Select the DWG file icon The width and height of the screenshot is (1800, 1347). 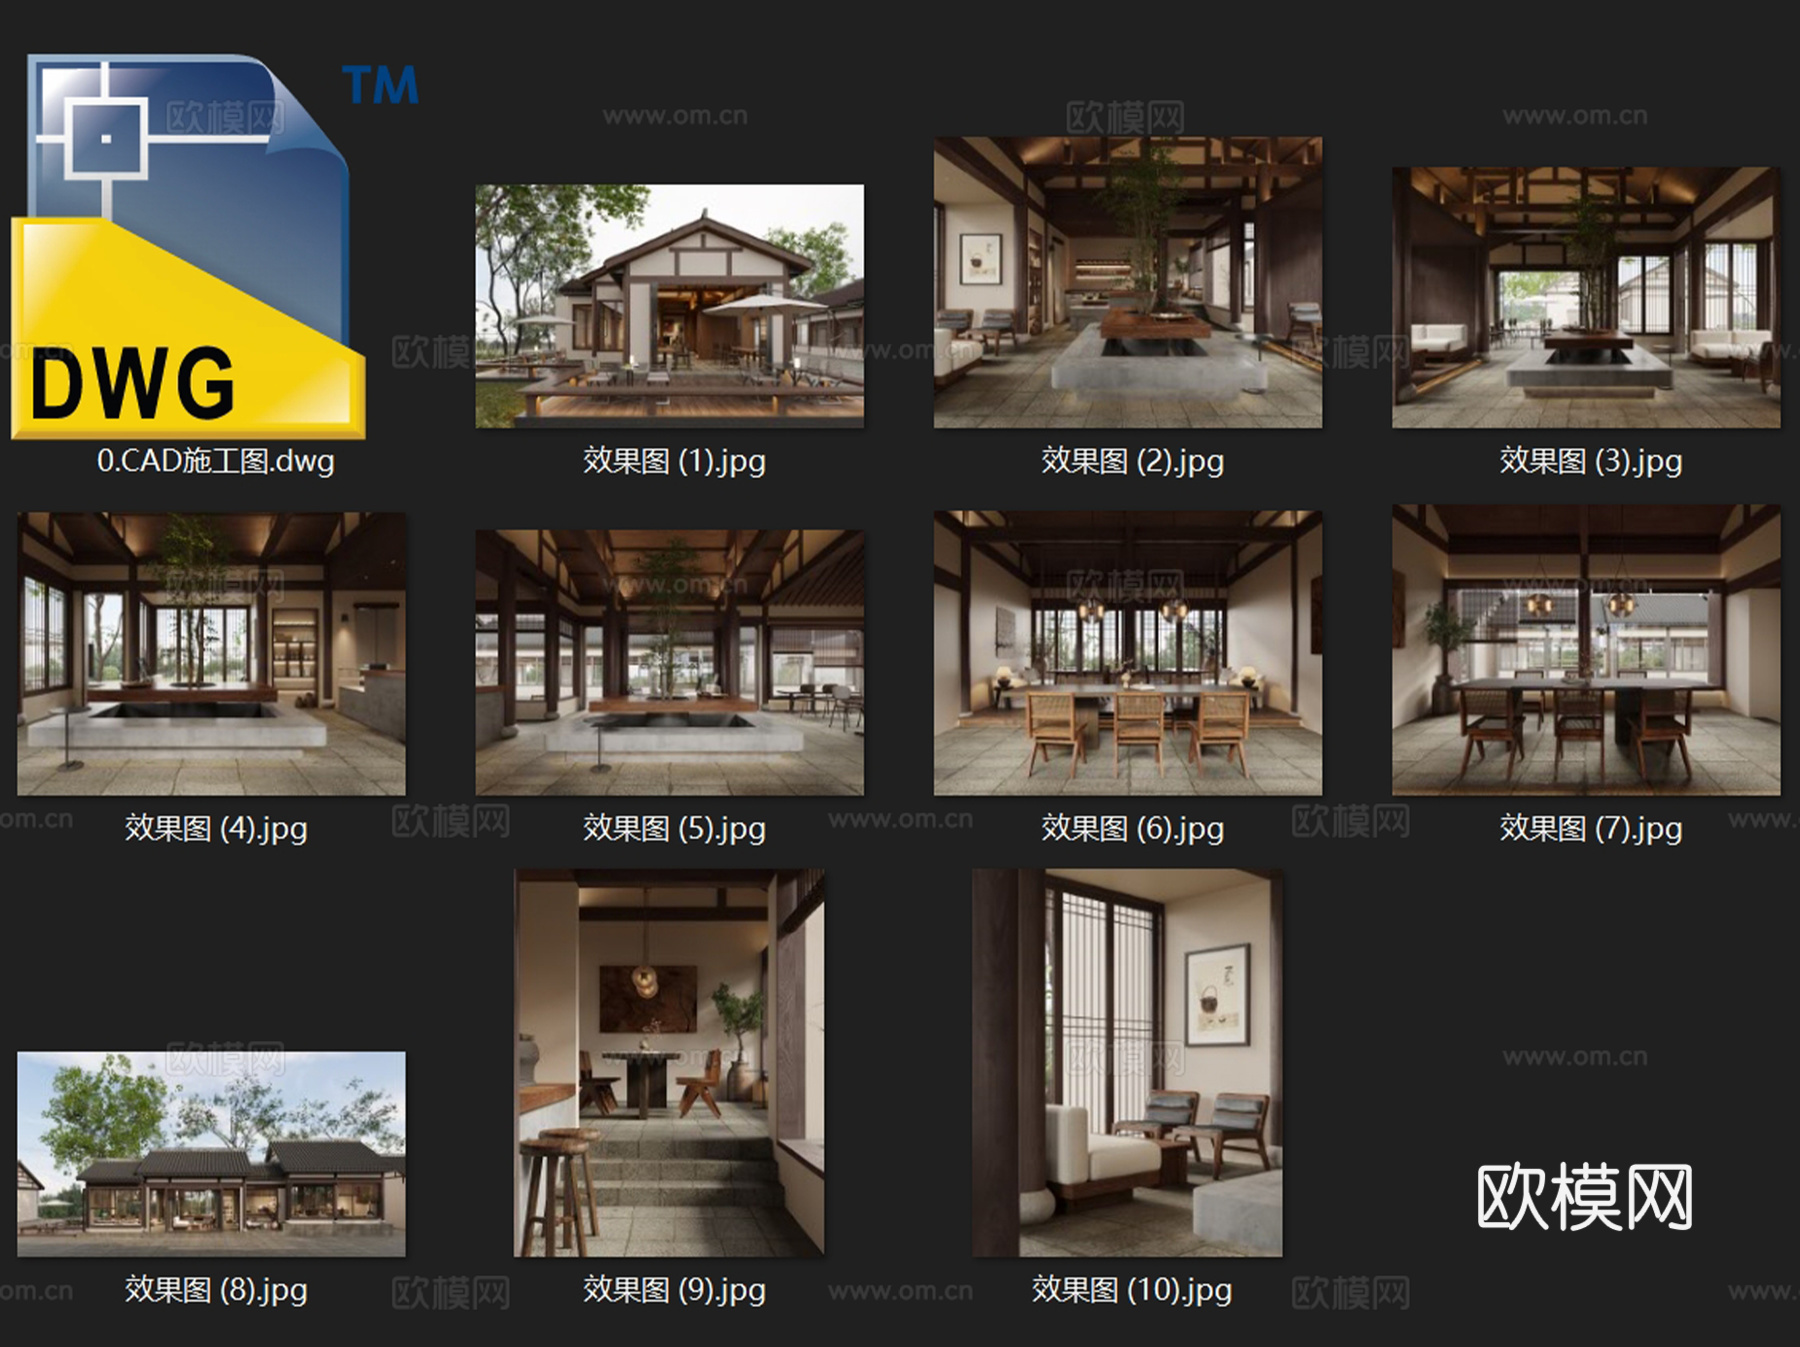(190, 246)
